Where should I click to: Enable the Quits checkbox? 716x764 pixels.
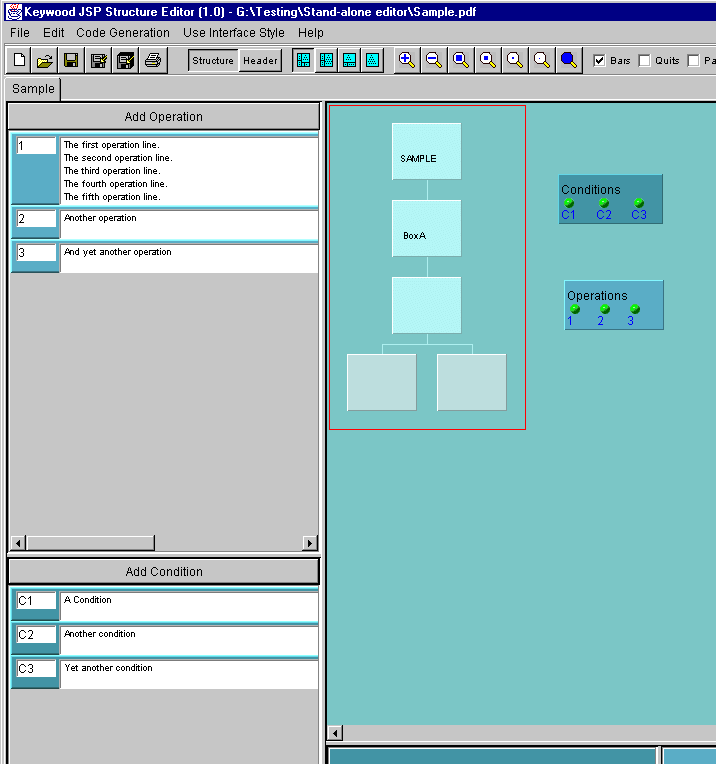[x=644, y=61]
